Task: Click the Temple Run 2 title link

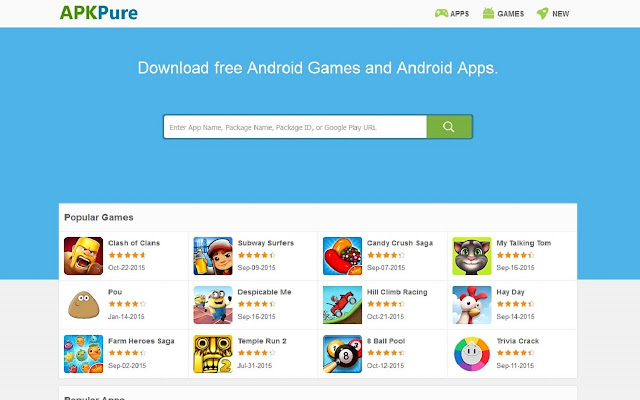Action: click(x=262, y=341)
